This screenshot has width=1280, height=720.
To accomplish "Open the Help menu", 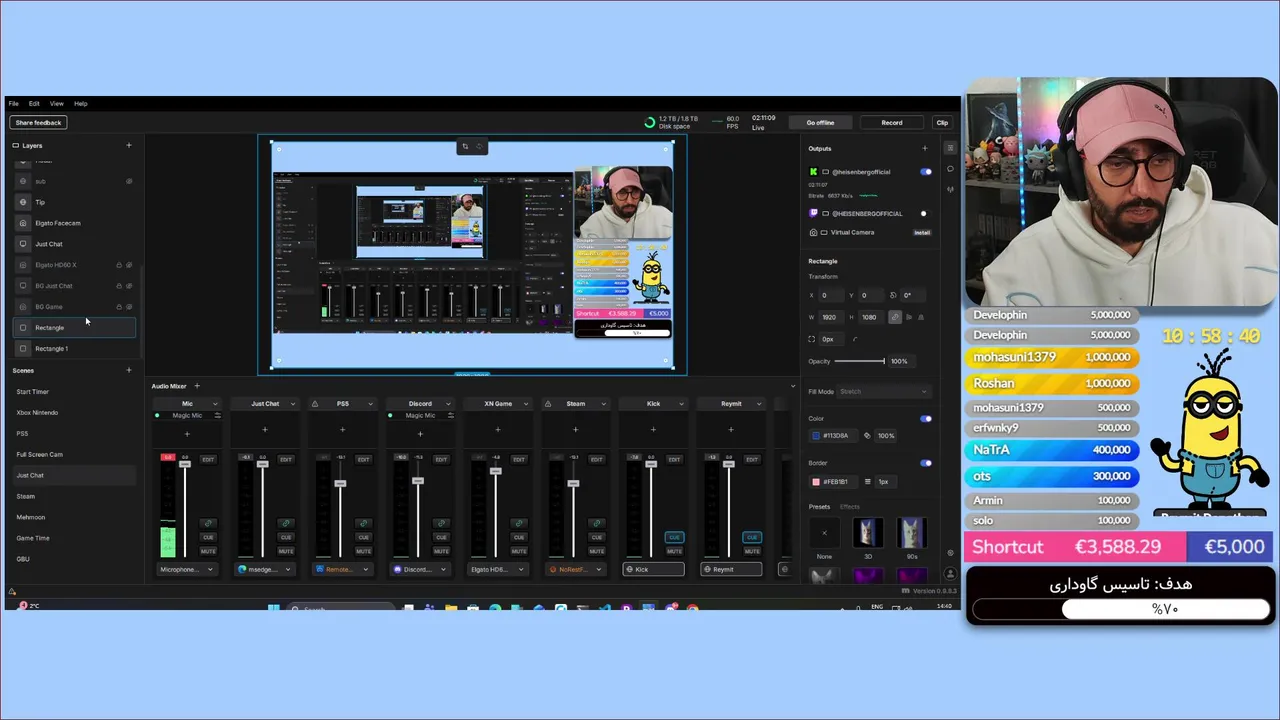I will click(x=80, y=104).
